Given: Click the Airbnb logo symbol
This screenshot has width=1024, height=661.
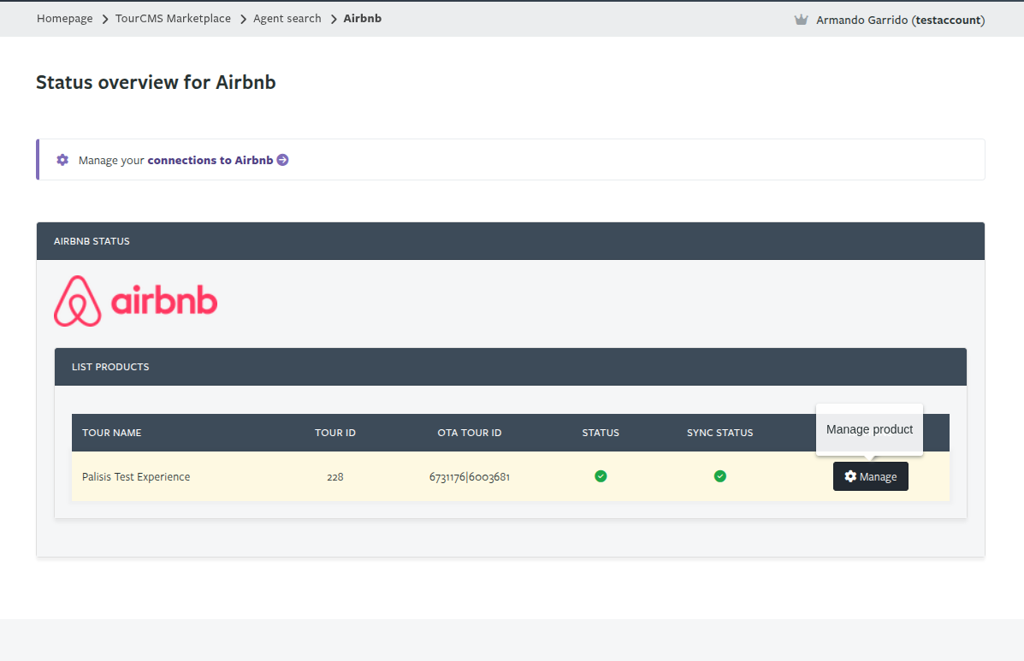Looking at the screenshot, I should [x=78, y=301].
